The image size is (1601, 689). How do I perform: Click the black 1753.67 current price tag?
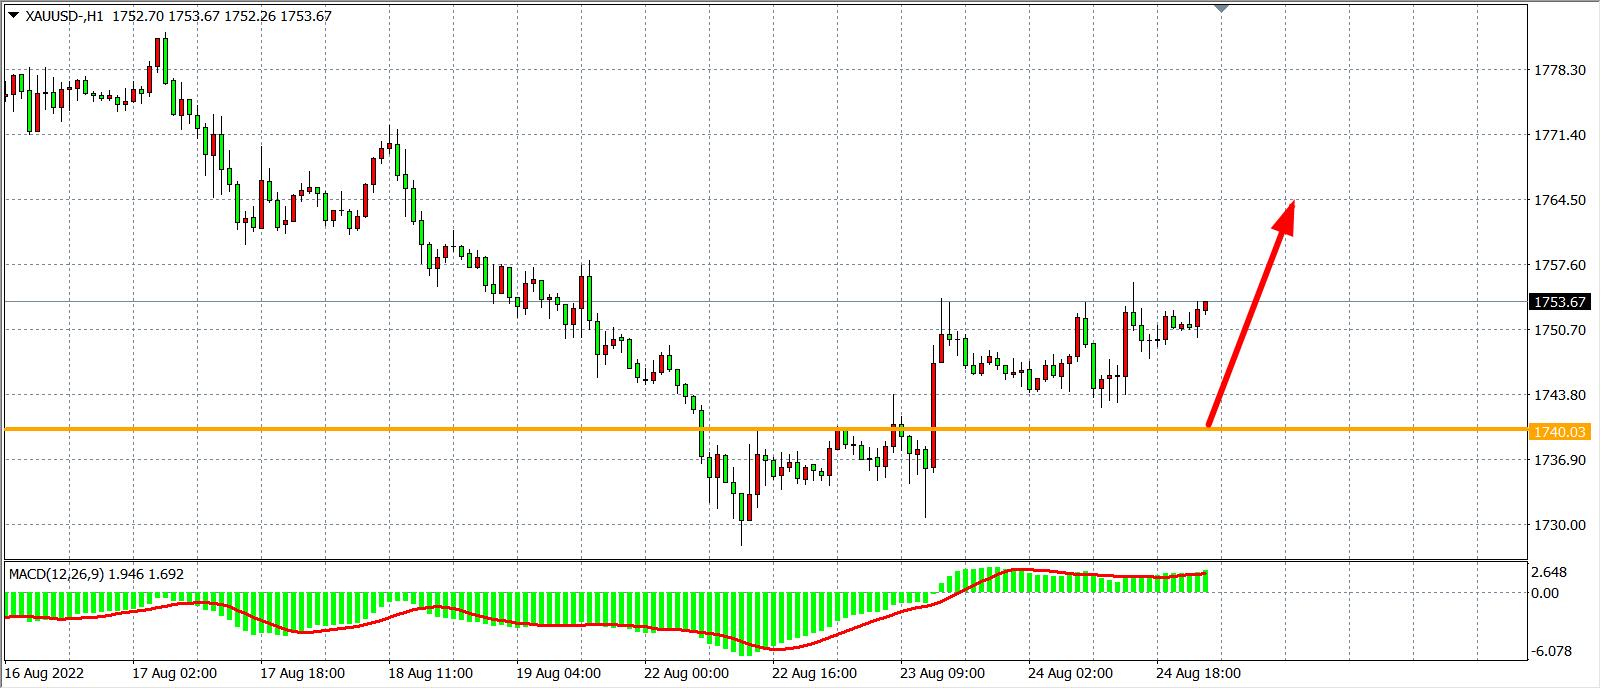tap(1559, 302)
